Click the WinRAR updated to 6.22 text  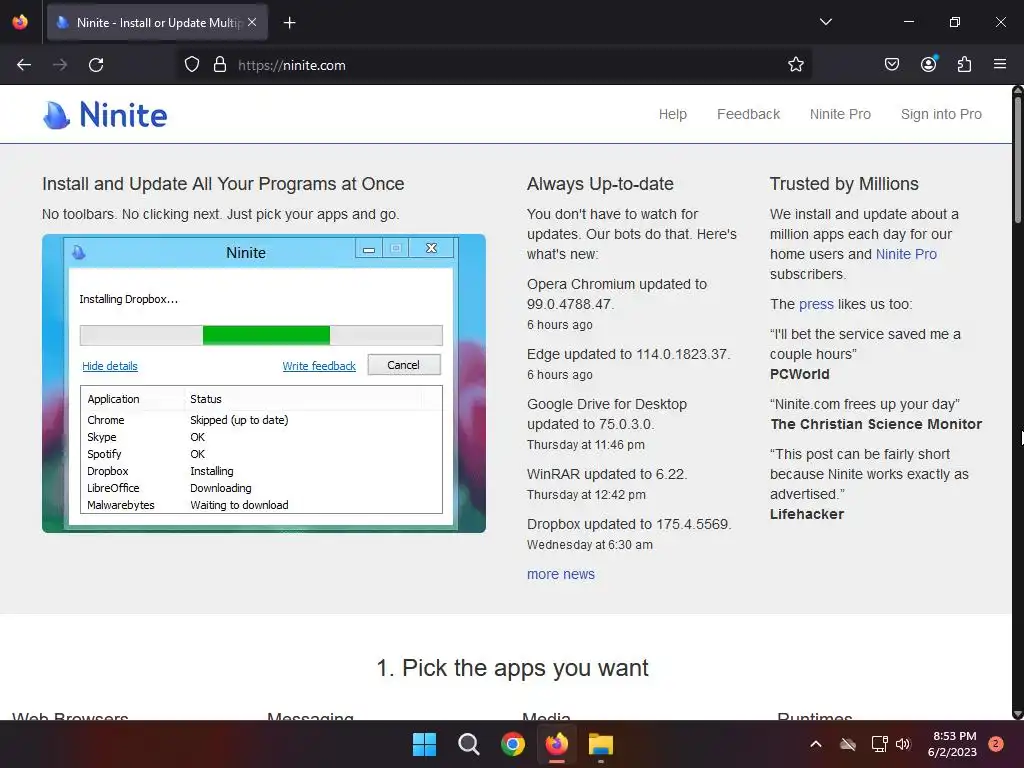click(607, 474)
